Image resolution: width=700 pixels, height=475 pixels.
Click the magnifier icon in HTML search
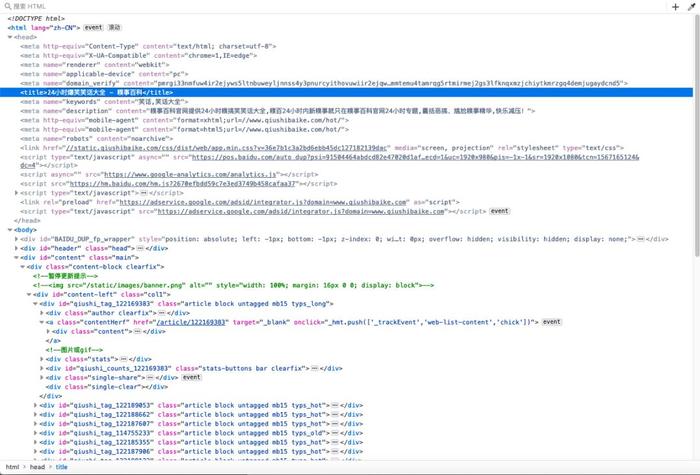point(8,6)
